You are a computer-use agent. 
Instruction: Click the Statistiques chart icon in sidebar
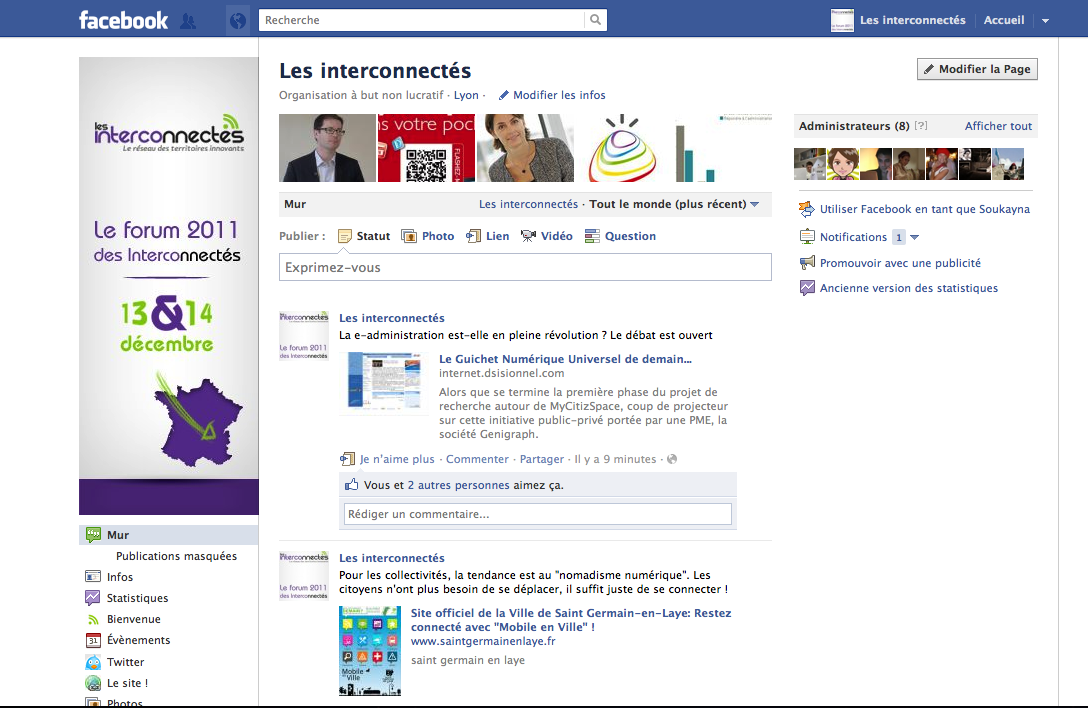point(93,597)
